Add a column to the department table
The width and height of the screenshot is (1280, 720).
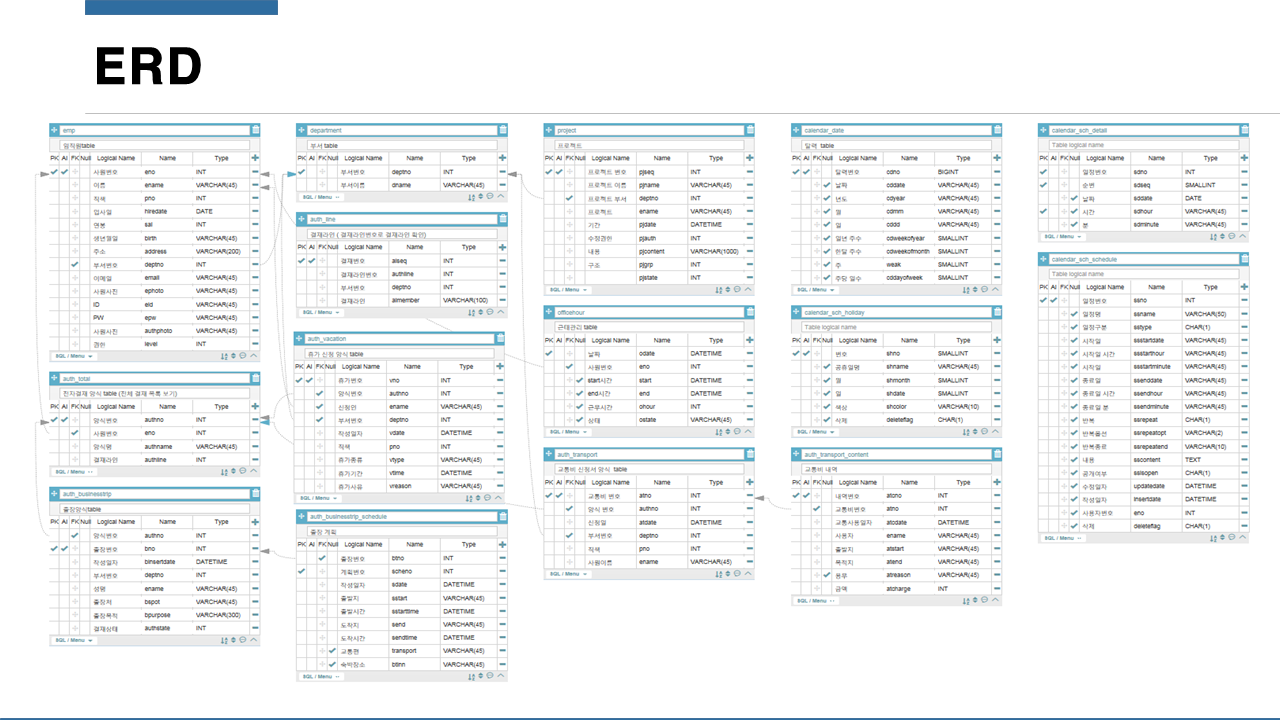(x=502, y=158)
